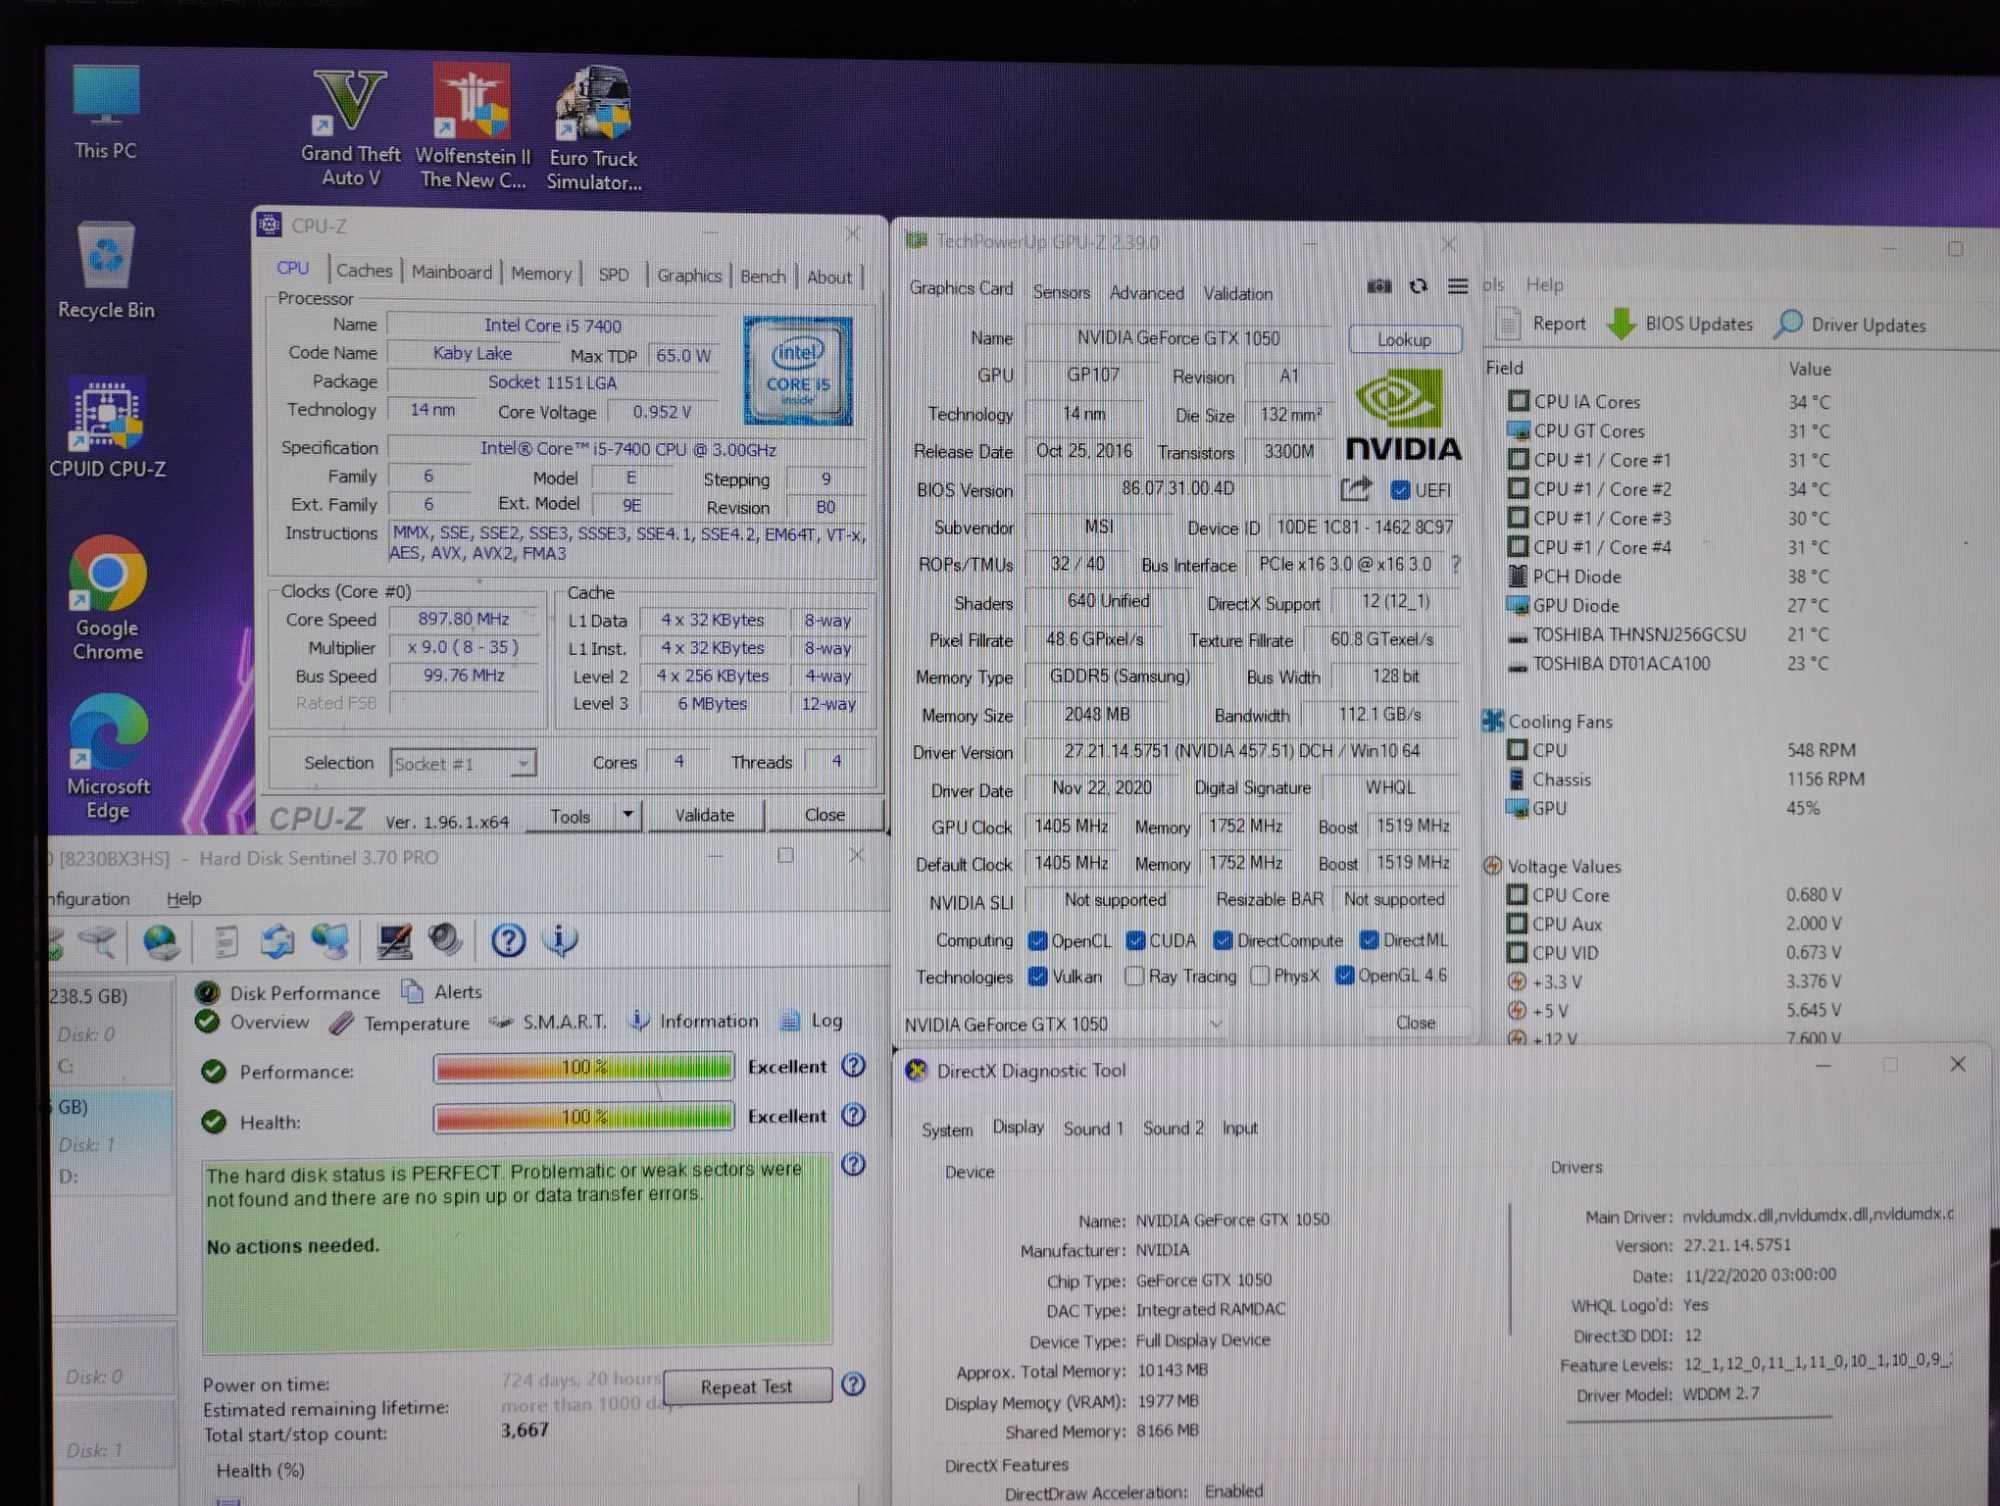Open This PC desktop icon
Screen dimensions: 2000x1506
(x=105, y=110)
